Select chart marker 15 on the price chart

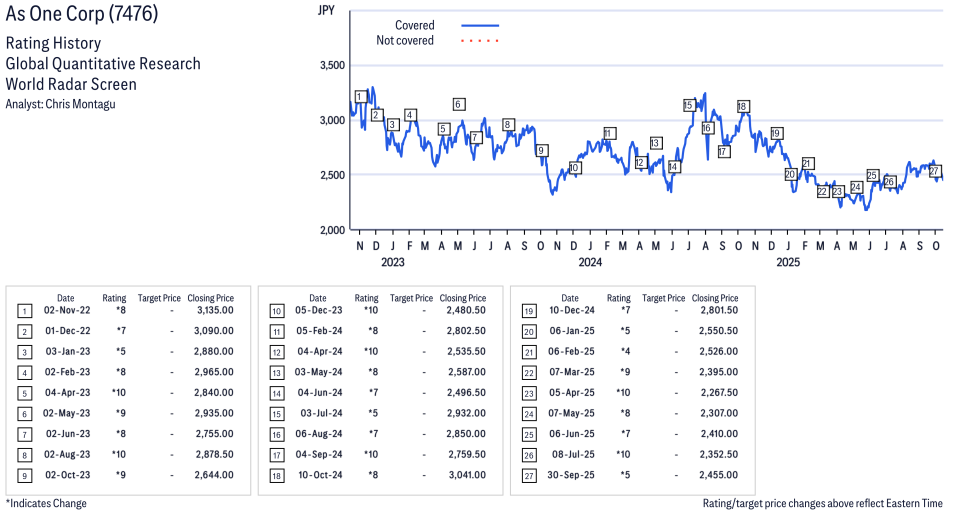(689, 105)
